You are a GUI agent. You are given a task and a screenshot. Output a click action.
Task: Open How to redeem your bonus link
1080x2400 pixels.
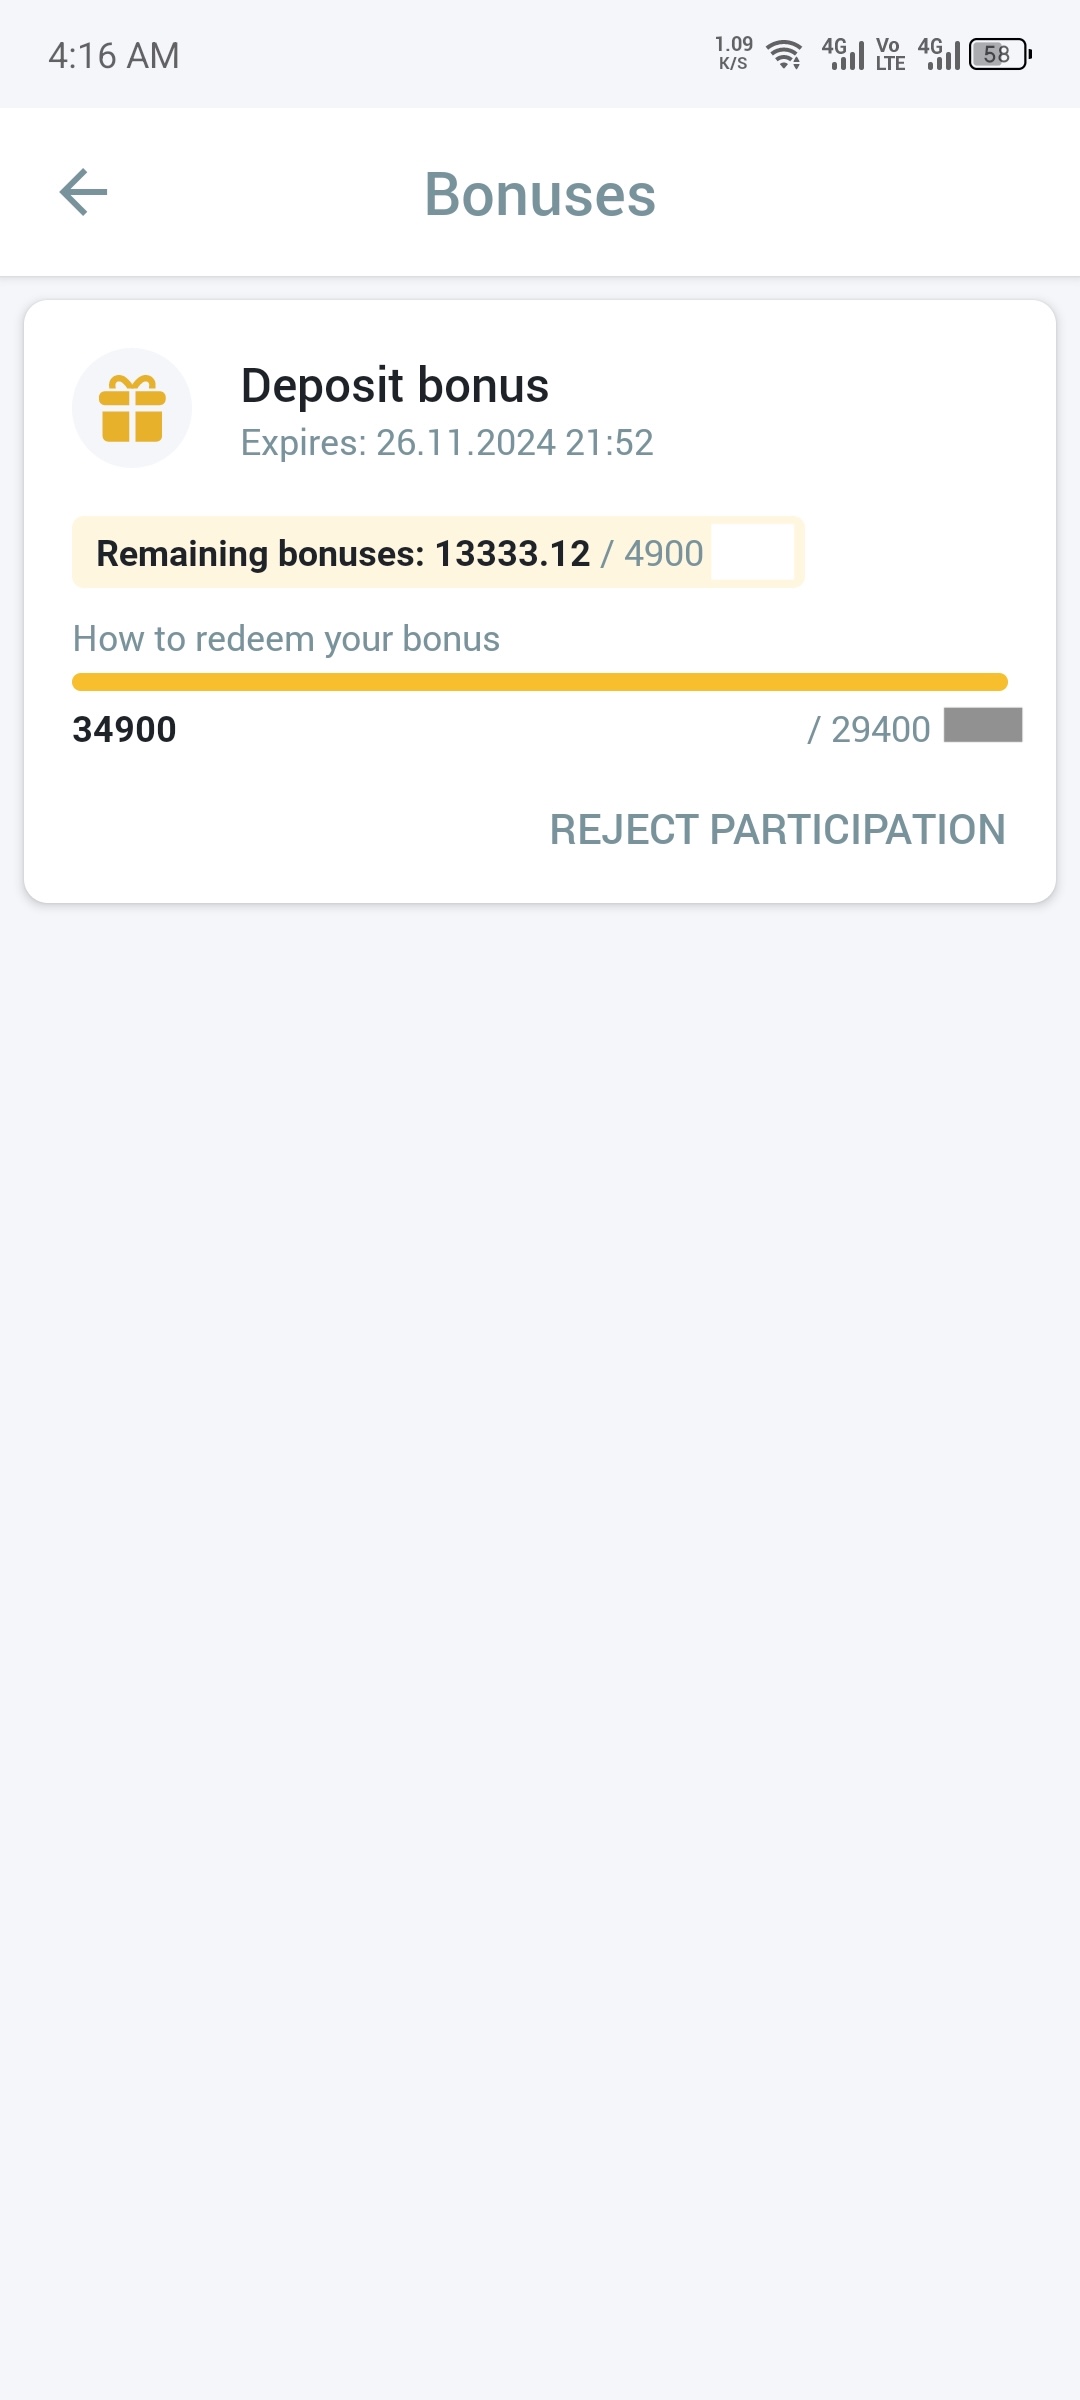pyautogui.click(x=286, y=639)
